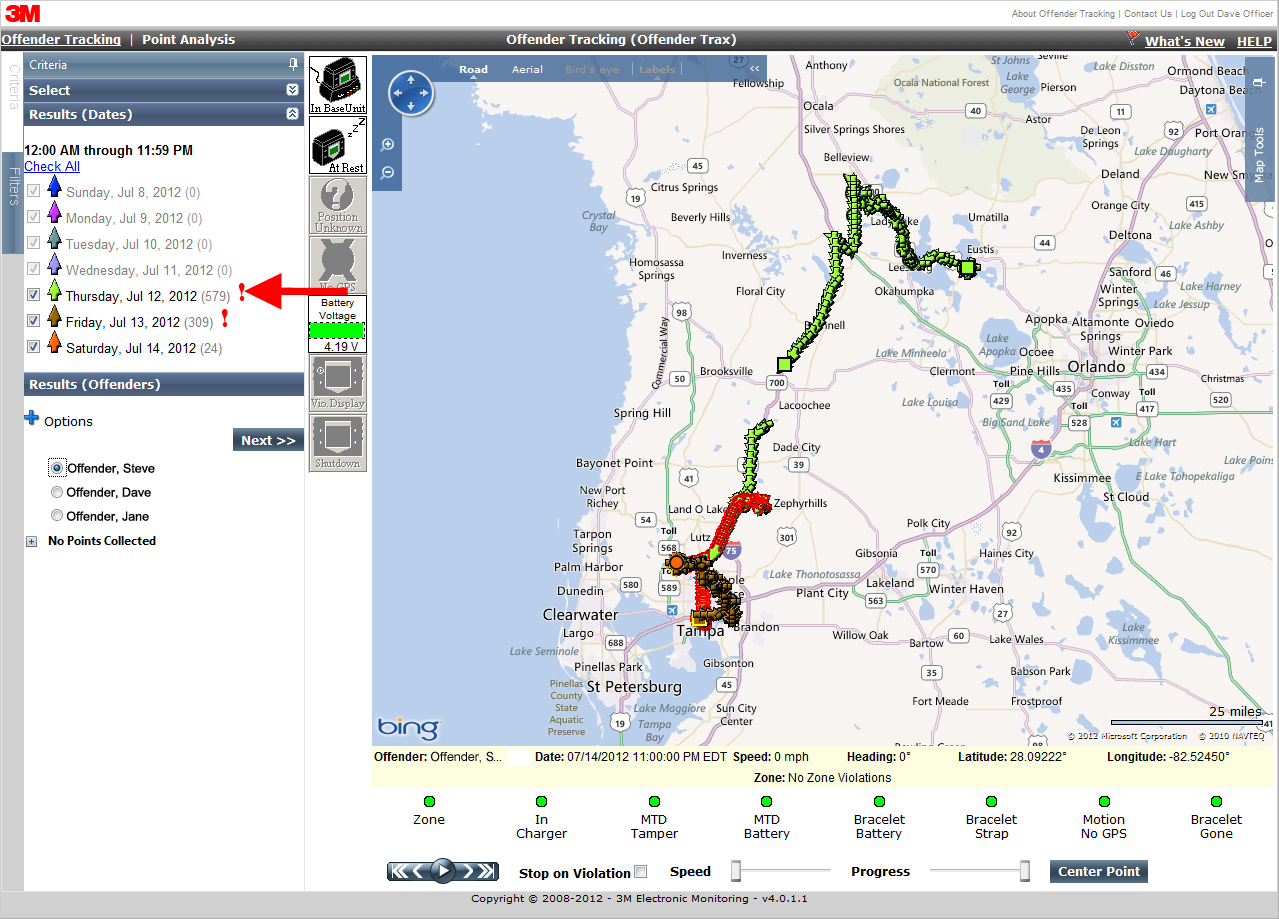
Task: Click the map pan compass control
Action: 410,92
